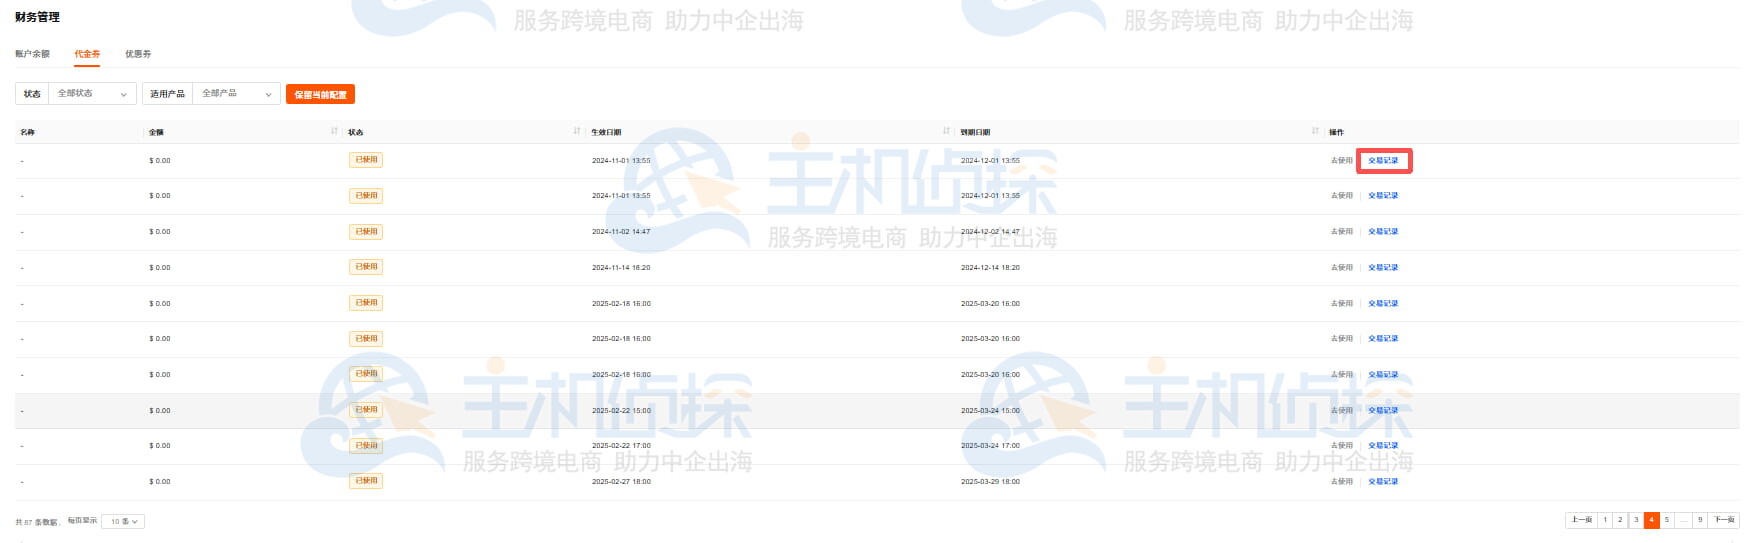Click the highlighted page 4 button
The width and height of the screenshot is (1750, 543).
click(x=1651, y=520)
